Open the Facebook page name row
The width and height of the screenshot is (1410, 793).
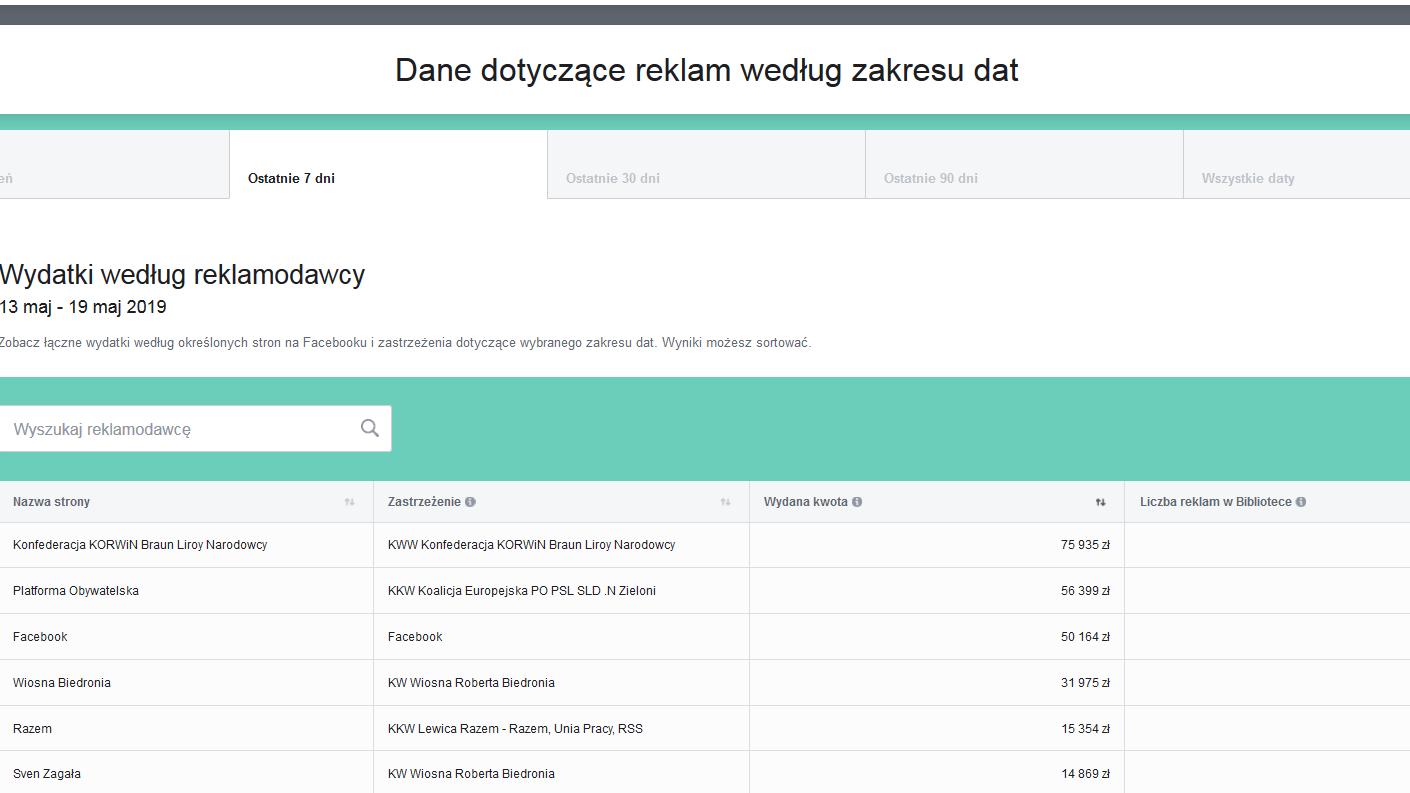click(x=40, y=637)
